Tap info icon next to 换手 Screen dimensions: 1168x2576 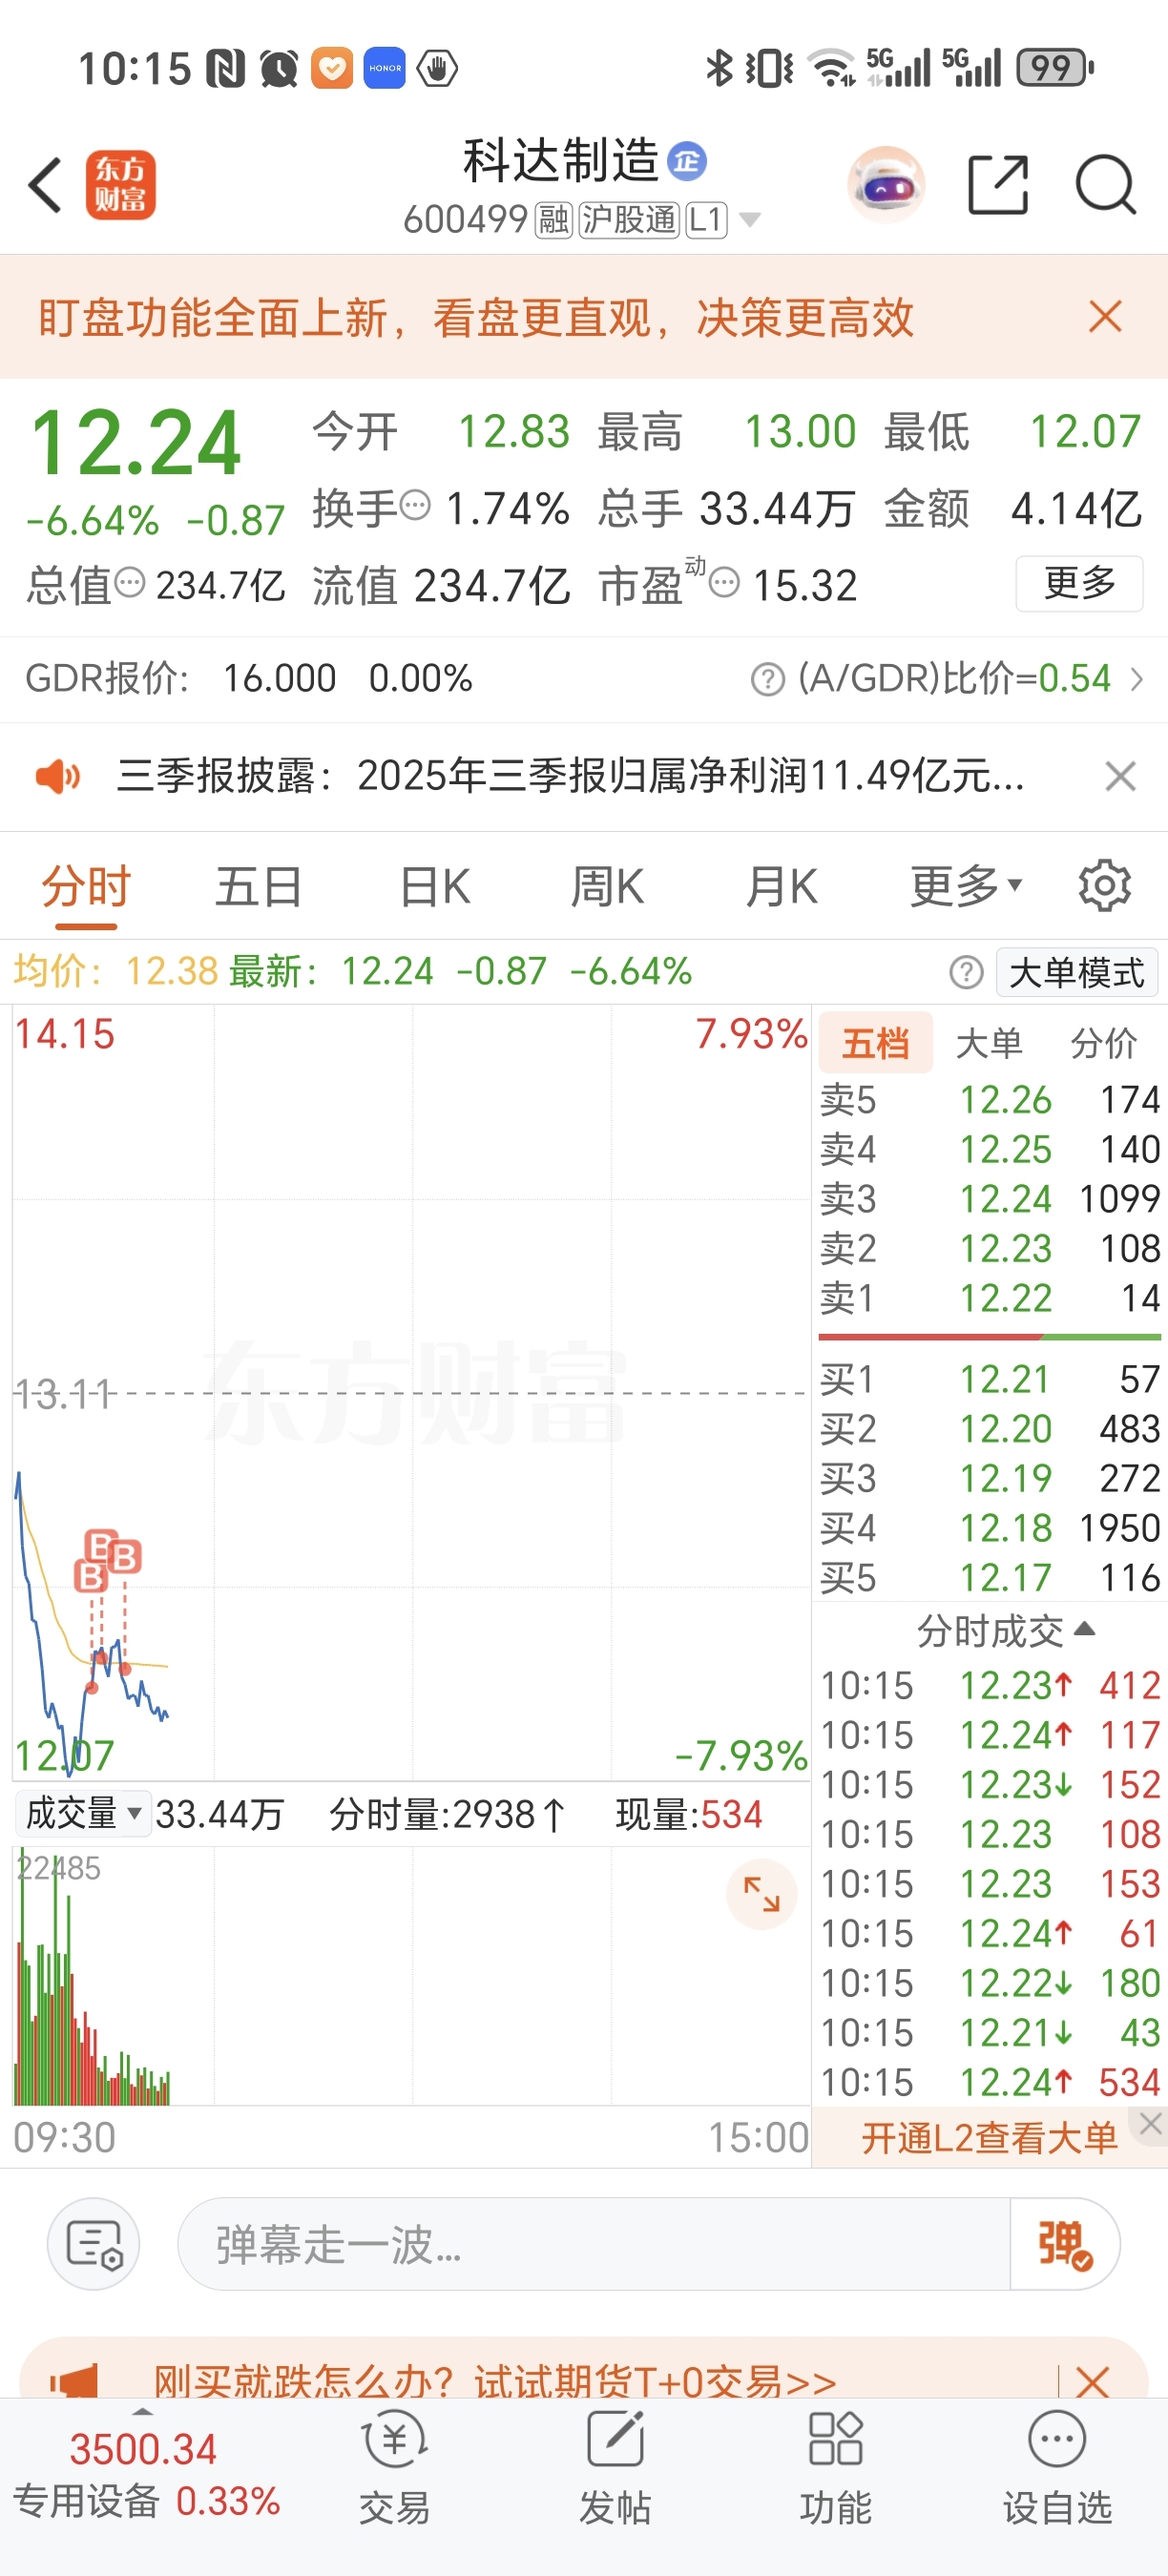[x=415, y=505]
